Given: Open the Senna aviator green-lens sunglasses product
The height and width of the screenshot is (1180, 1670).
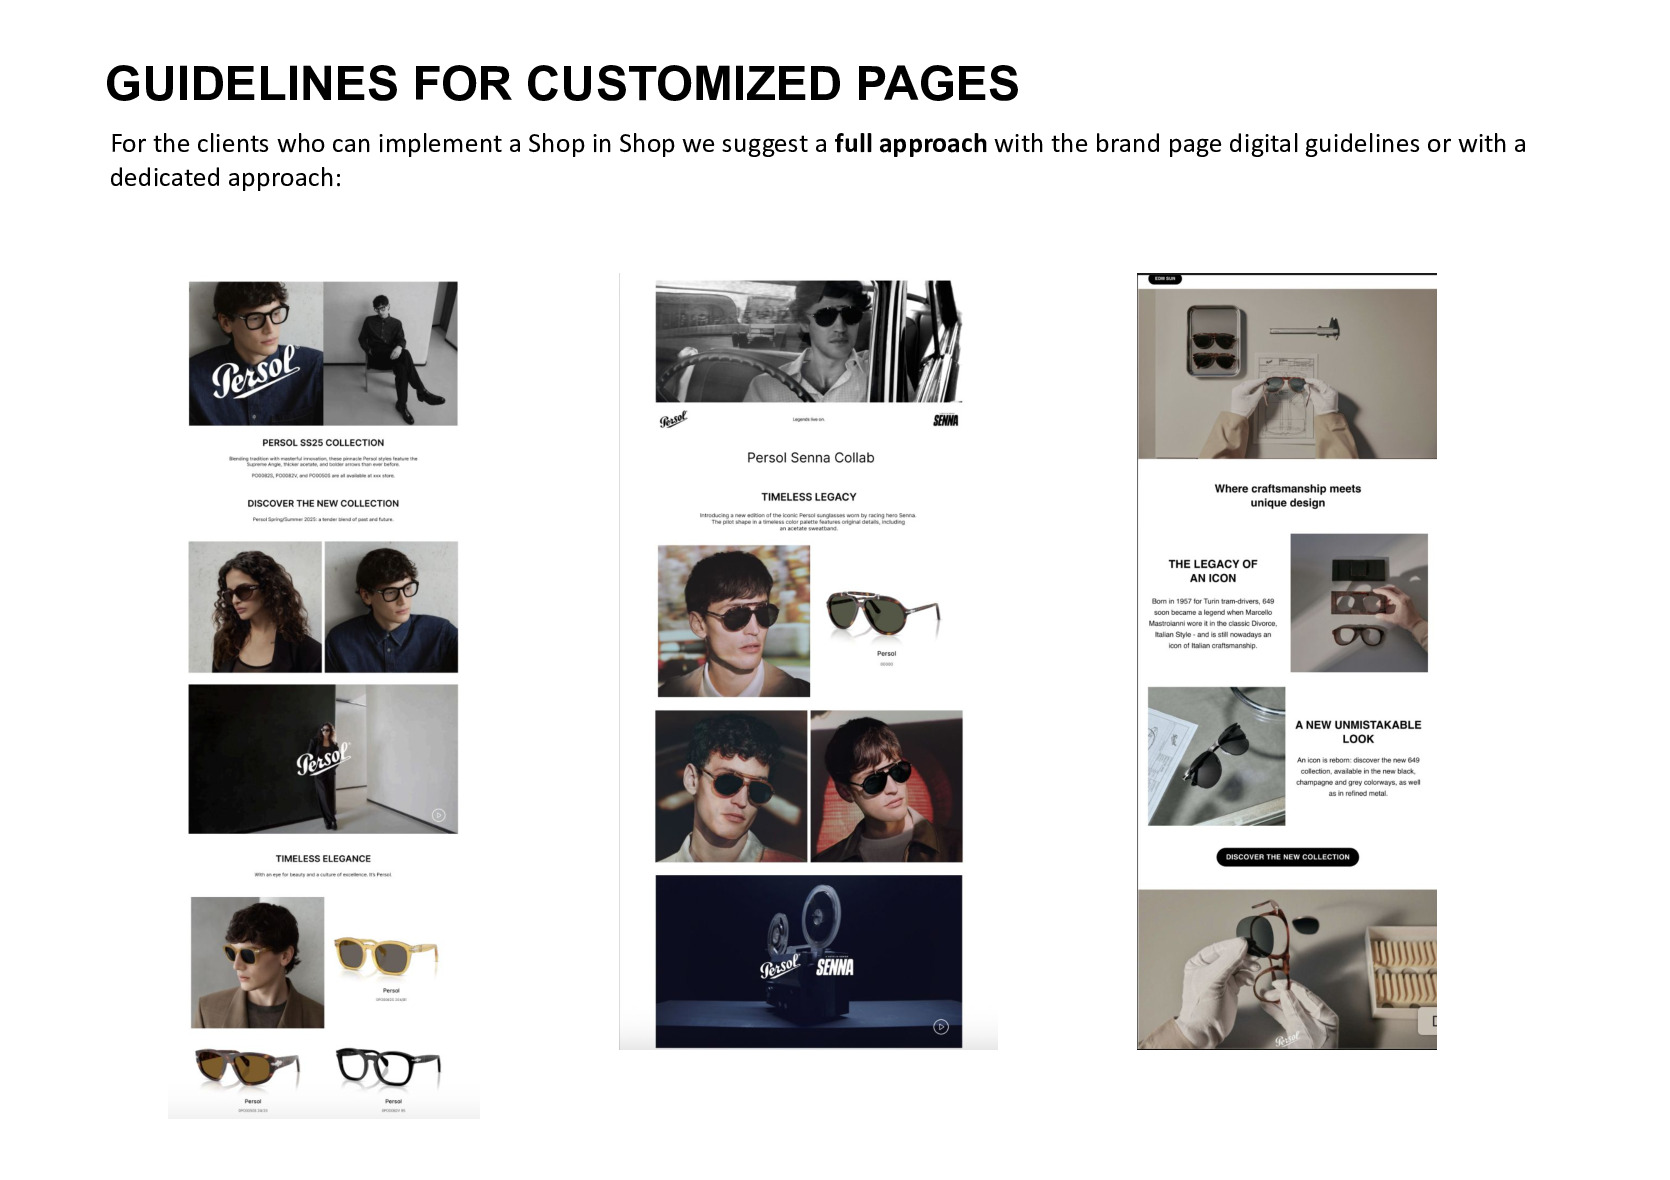Looking at the screenshot, I should [x=885, y=613].
